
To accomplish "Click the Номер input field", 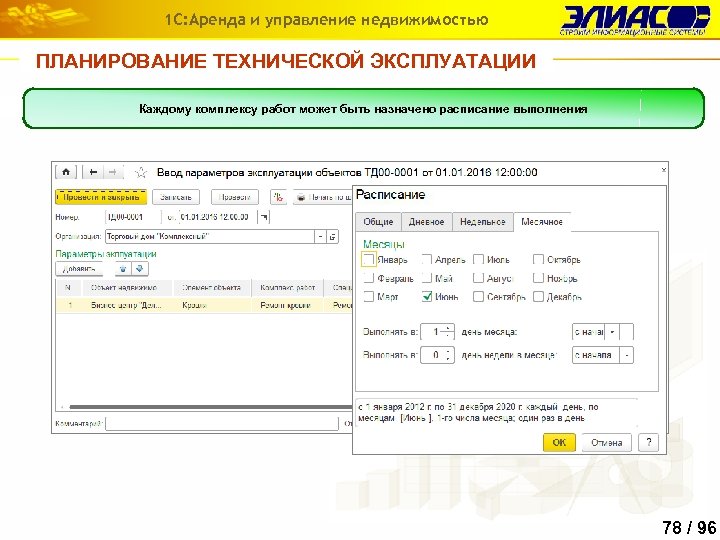I will coord(133,217).
